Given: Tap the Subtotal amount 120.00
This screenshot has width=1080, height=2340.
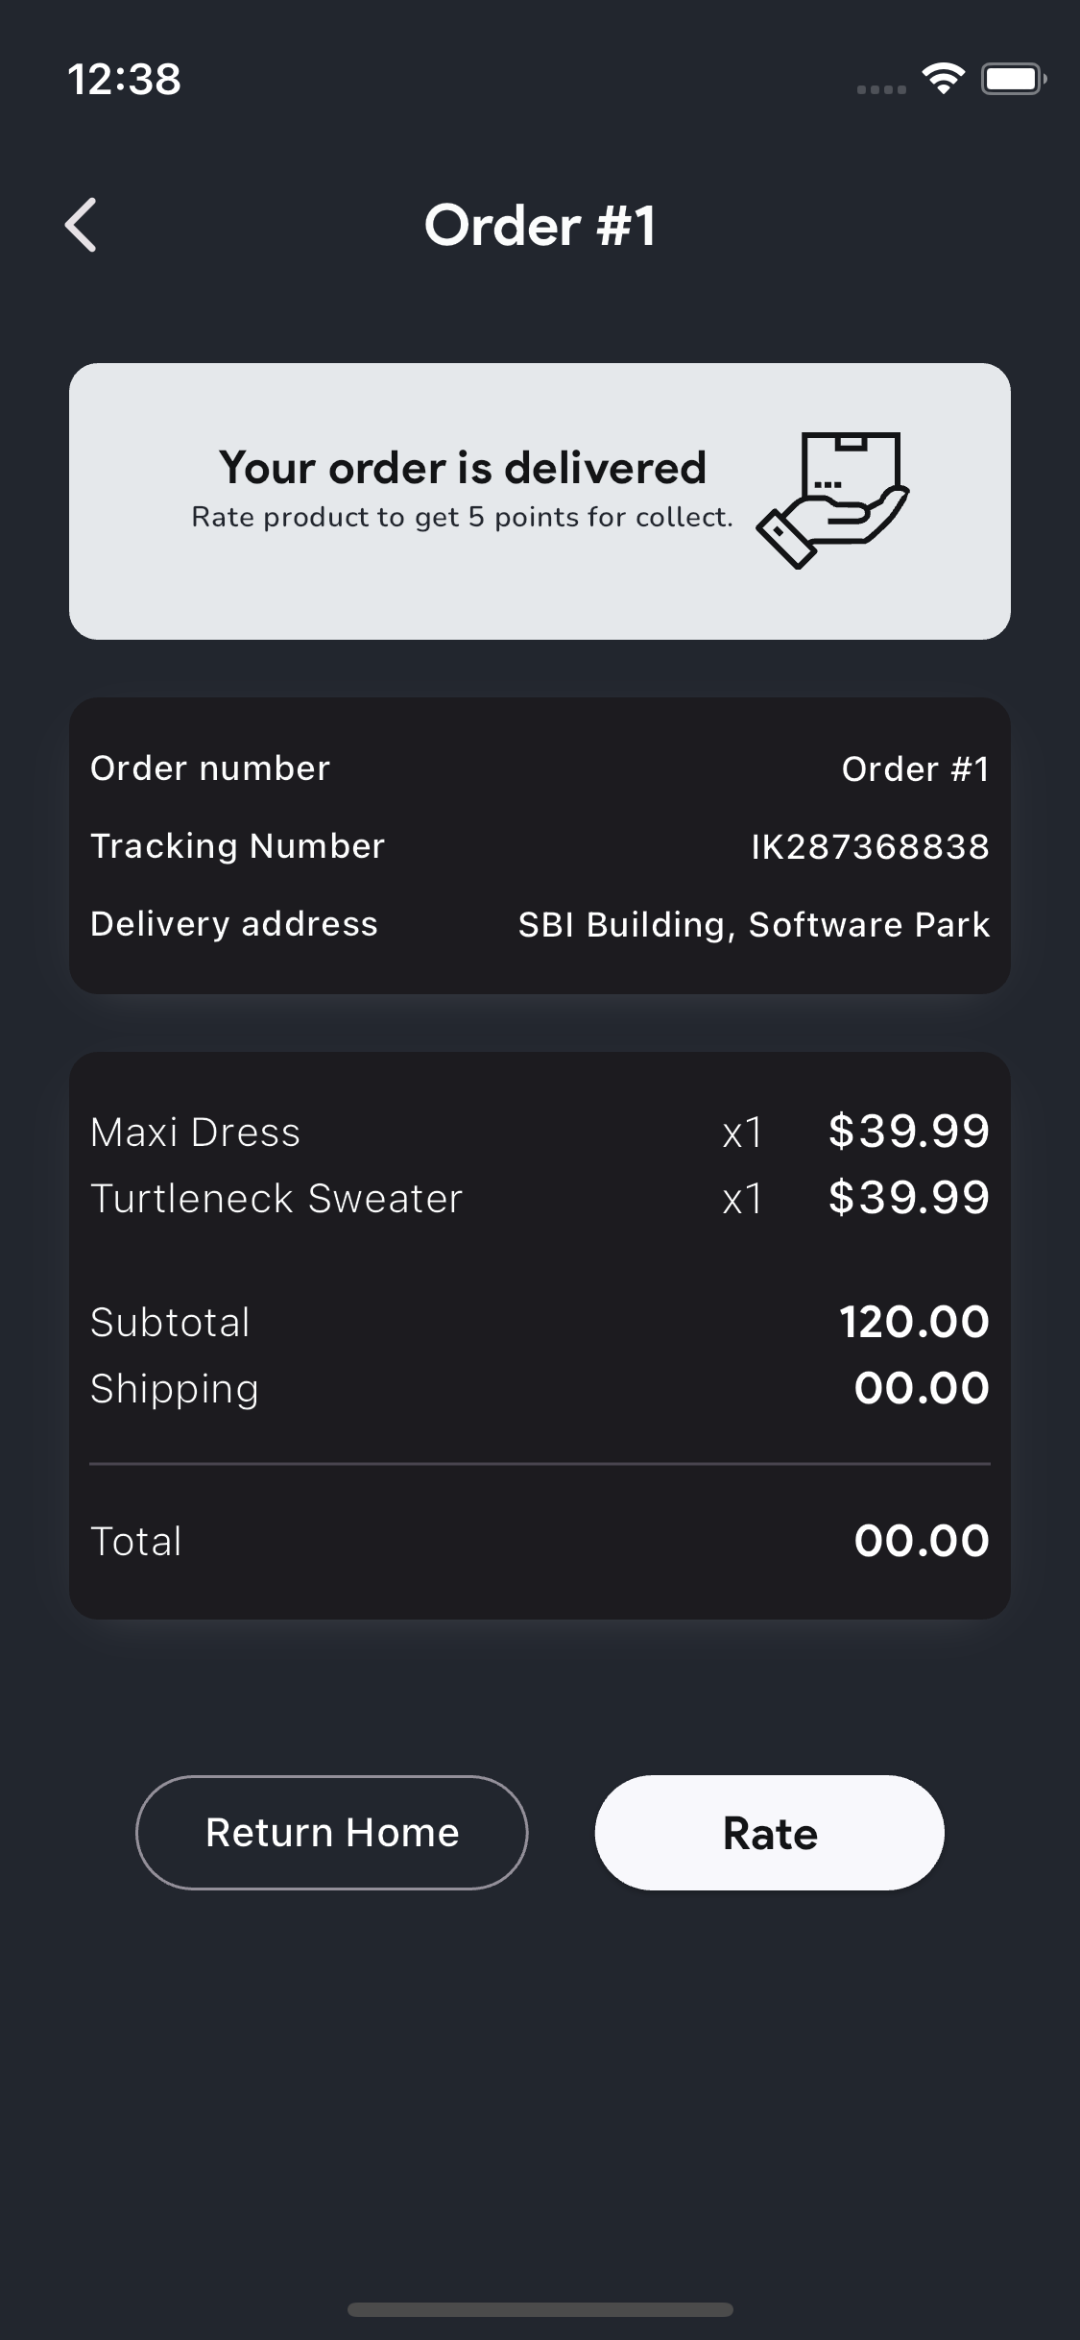Looking at the screenshot, I should [x=914, y=1322].
